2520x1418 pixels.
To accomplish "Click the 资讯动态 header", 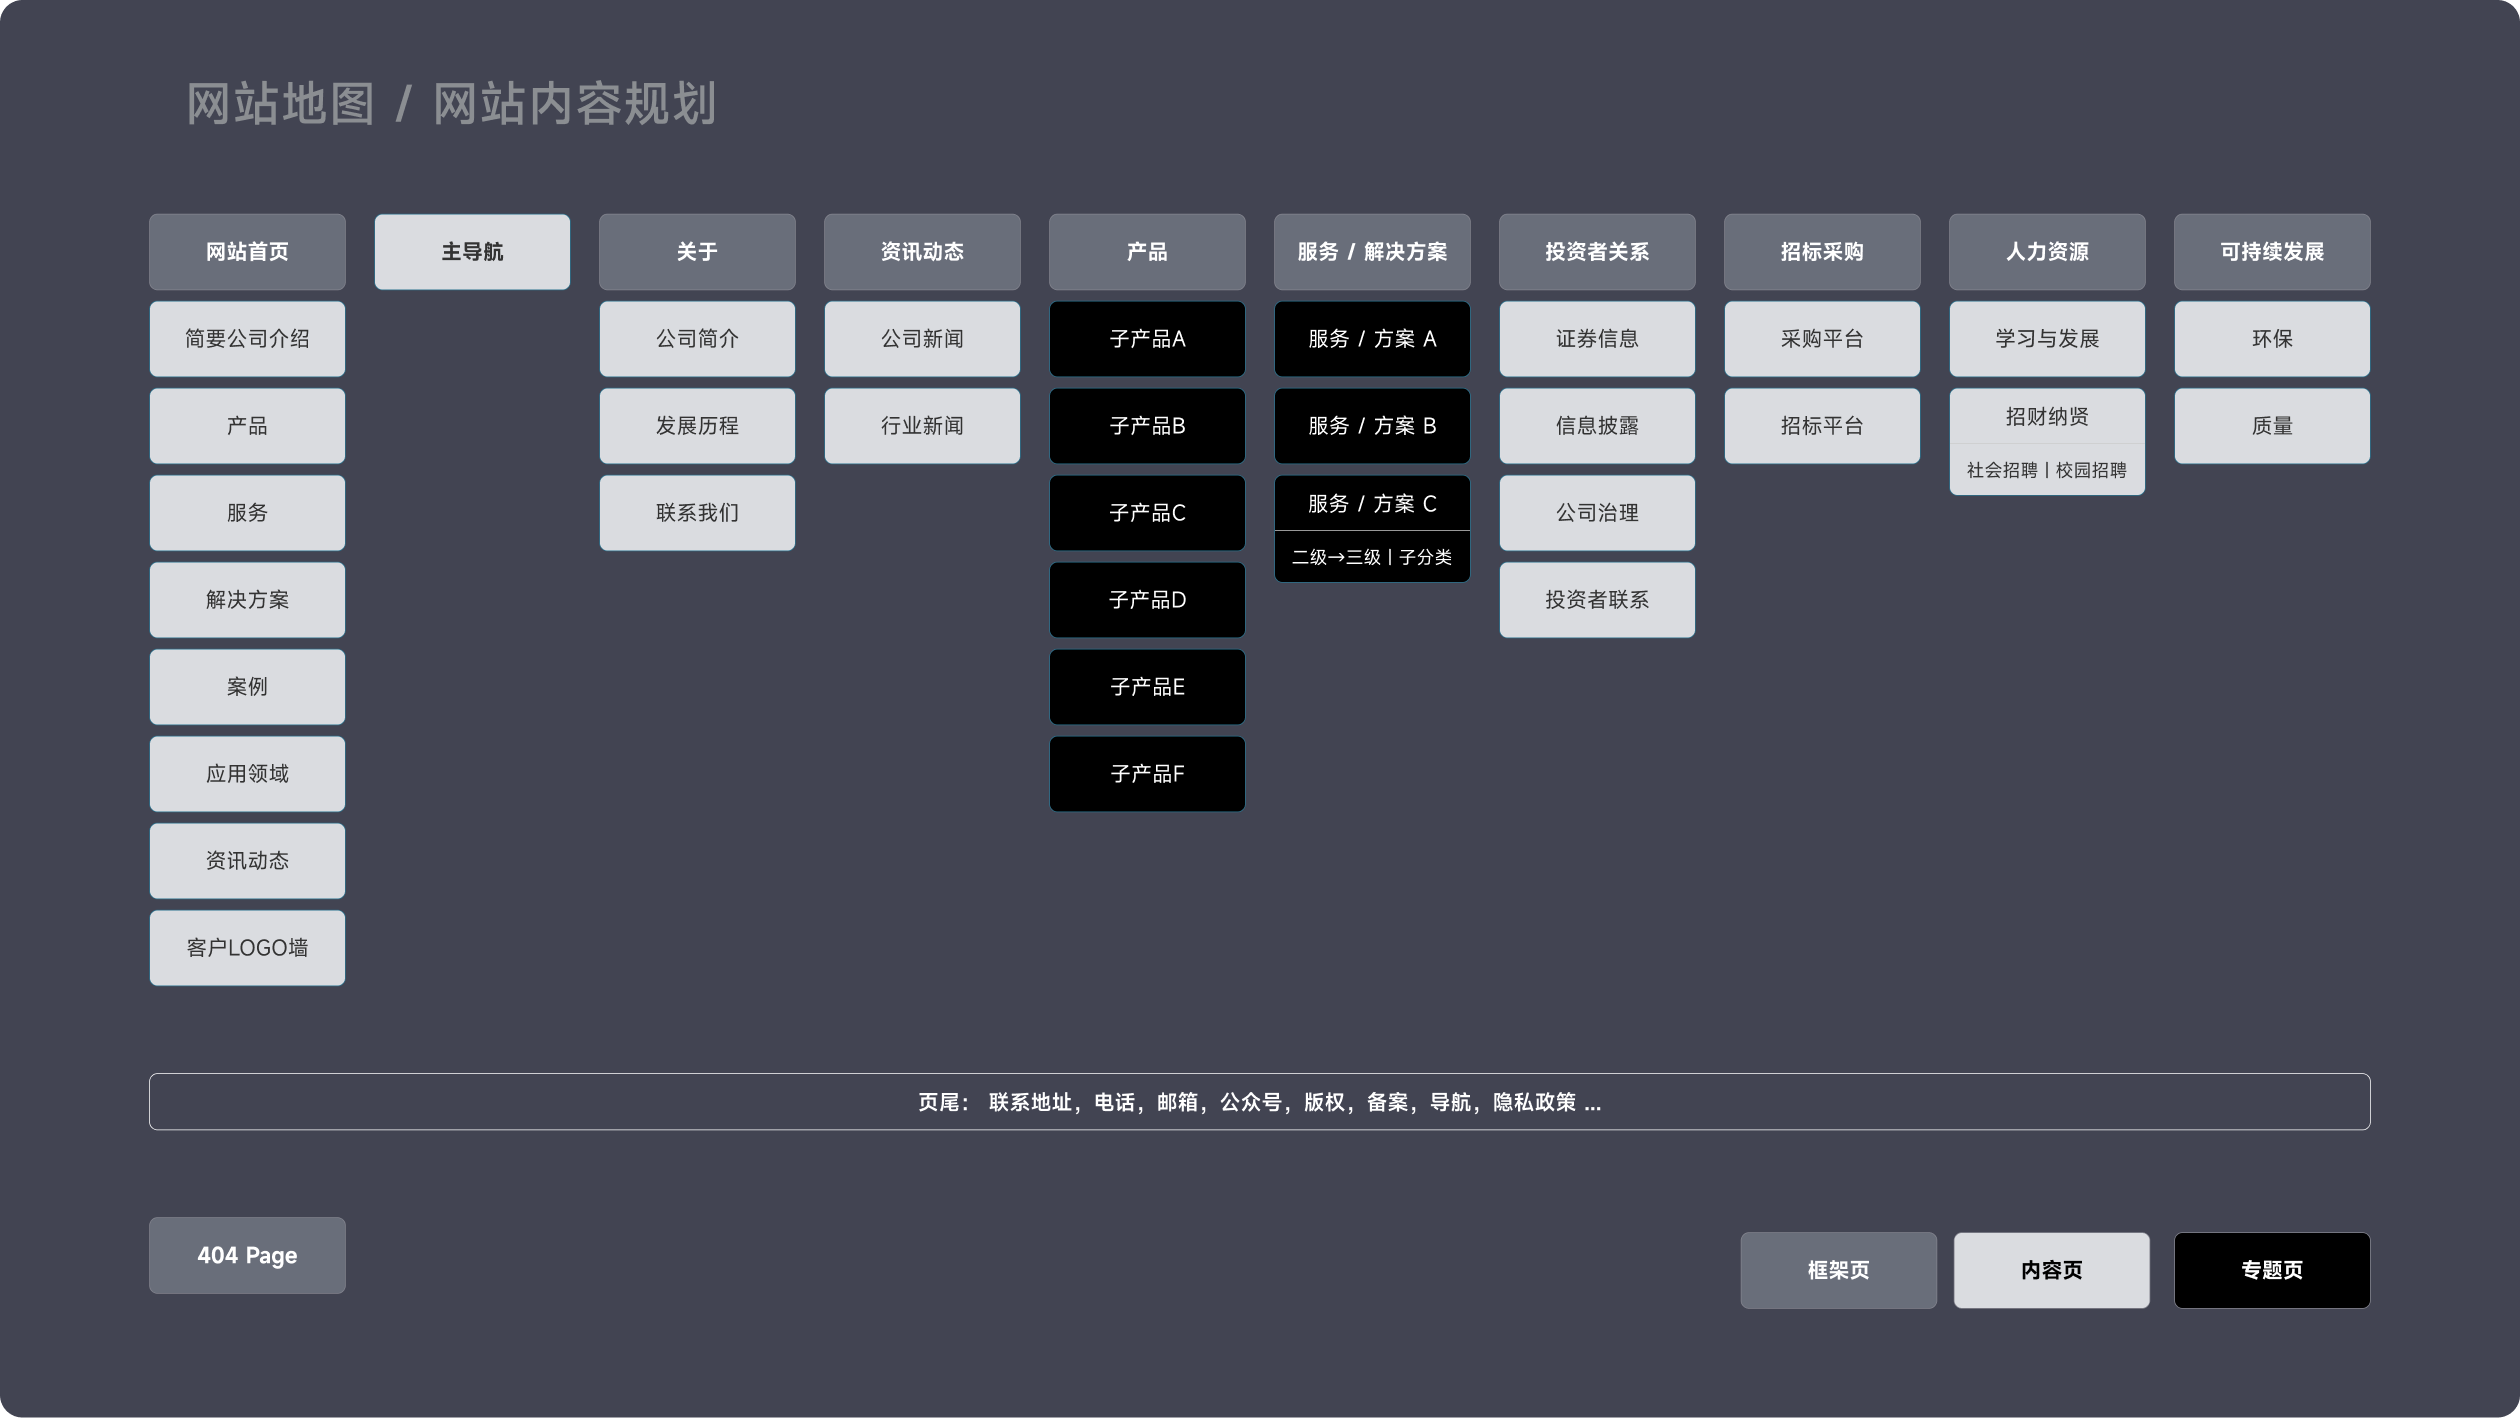I will 922,252.
